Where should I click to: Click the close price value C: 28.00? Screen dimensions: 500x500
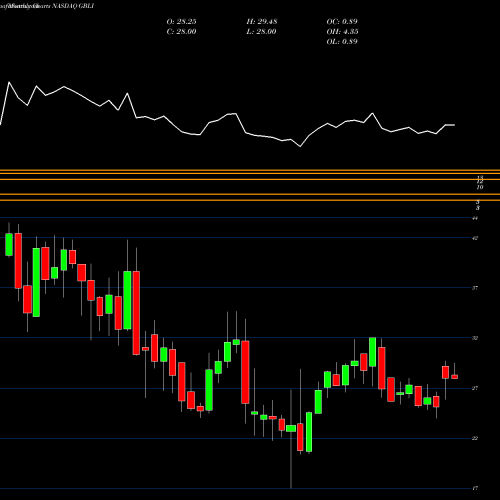pos(181,32)
